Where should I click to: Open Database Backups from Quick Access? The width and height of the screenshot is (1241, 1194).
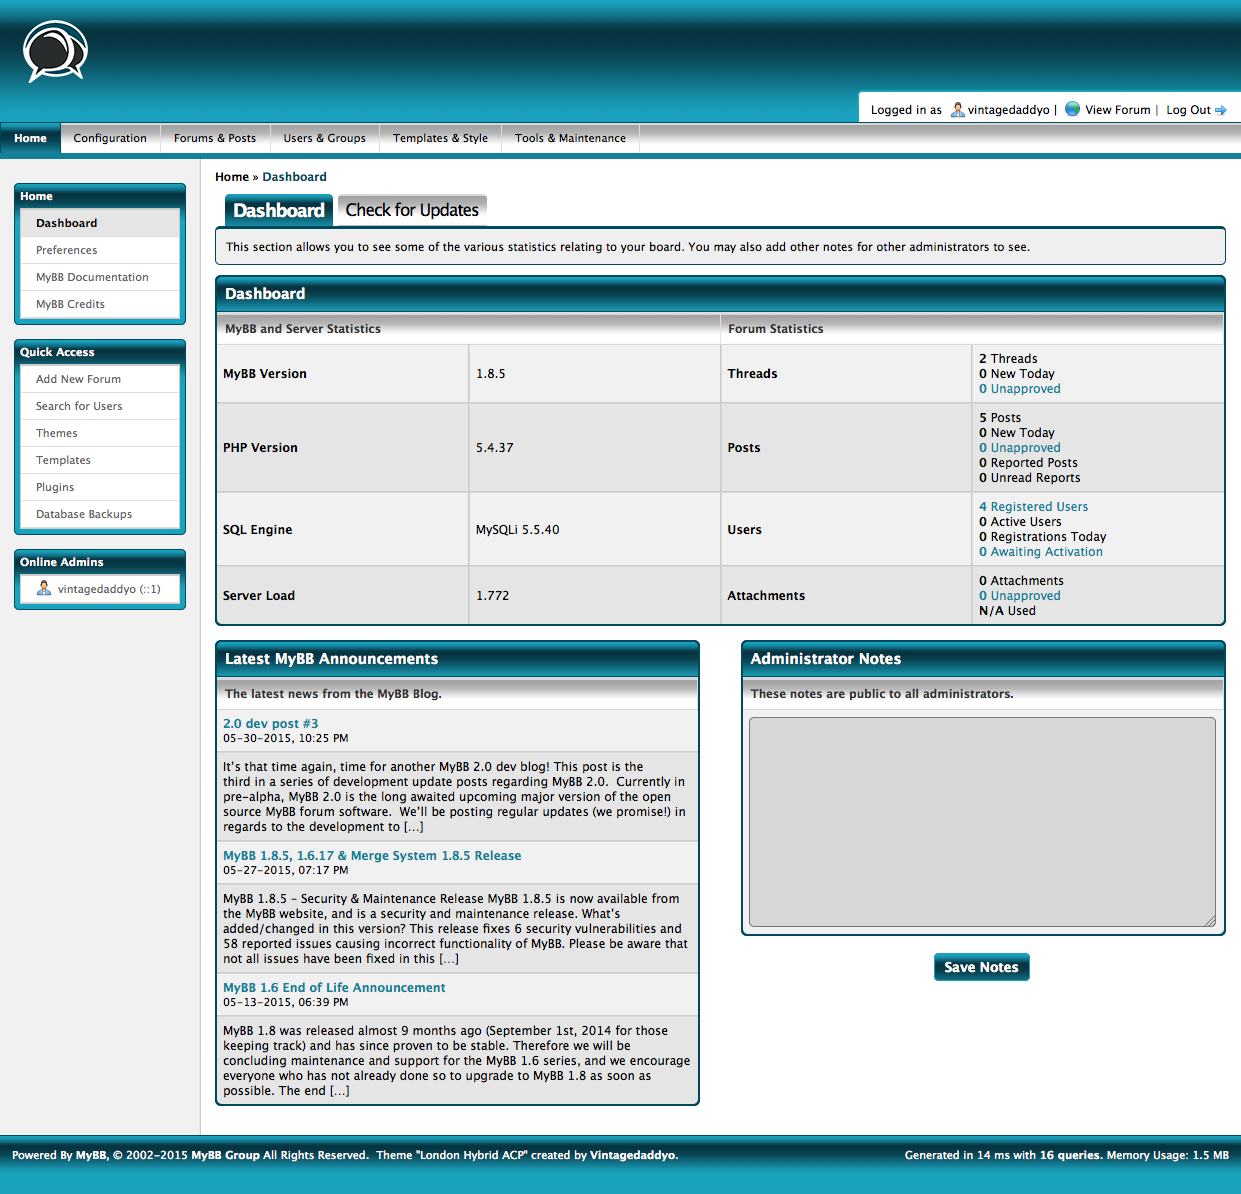[84, 515]
